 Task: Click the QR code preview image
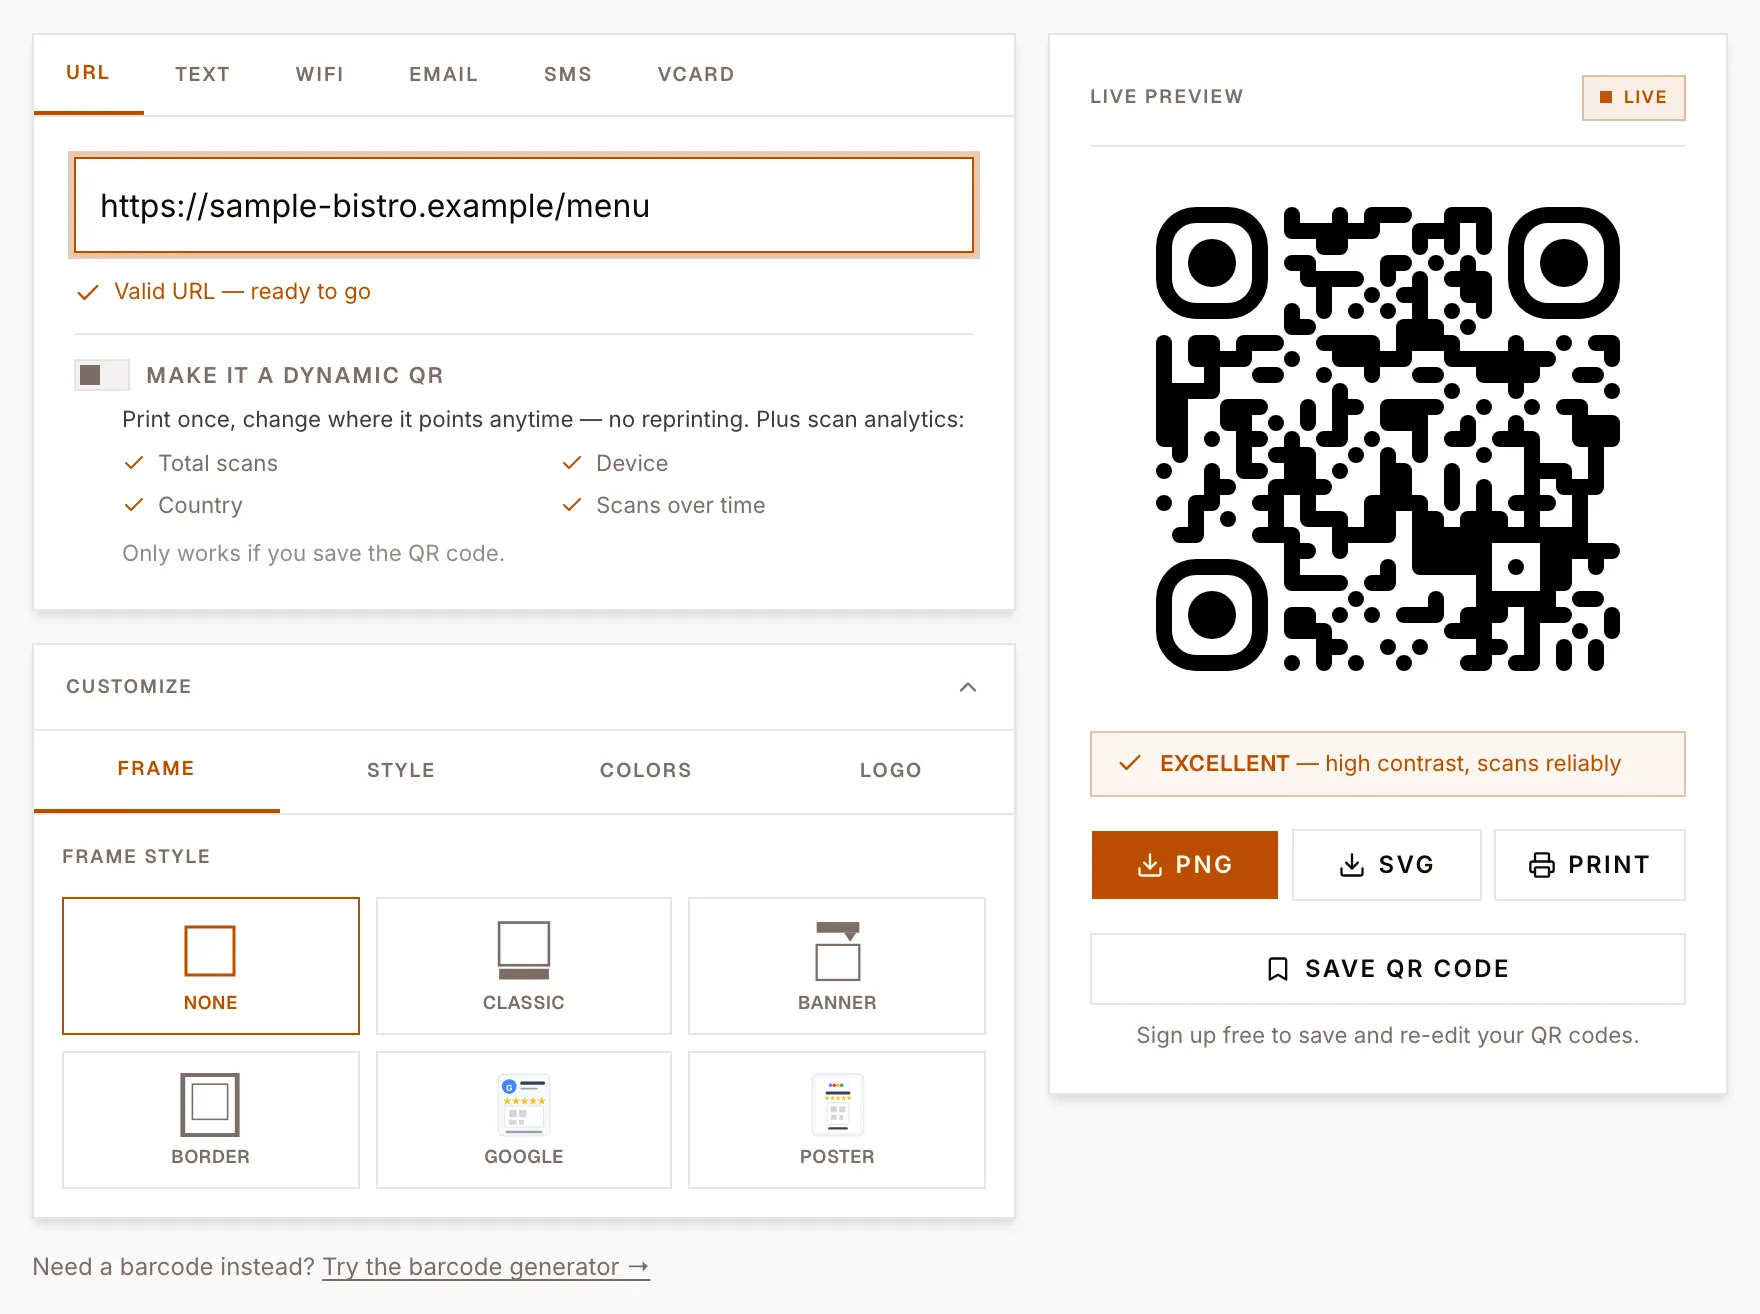(1388, 439)
